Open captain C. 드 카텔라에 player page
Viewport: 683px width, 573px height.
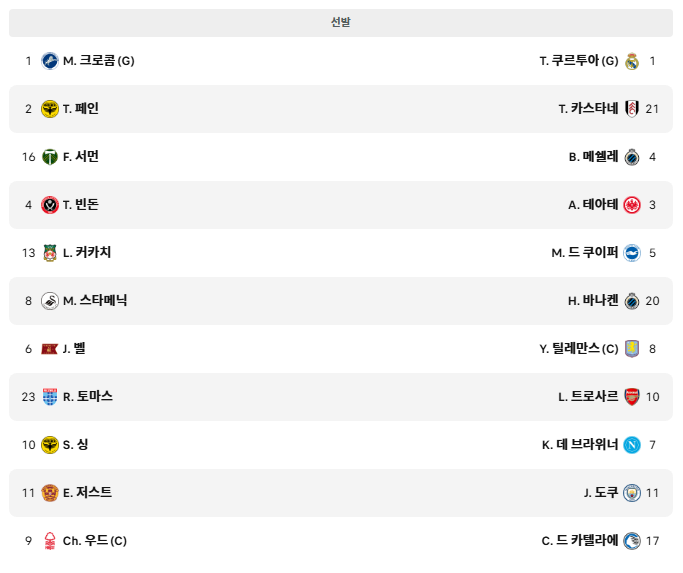tap(580, 540)
